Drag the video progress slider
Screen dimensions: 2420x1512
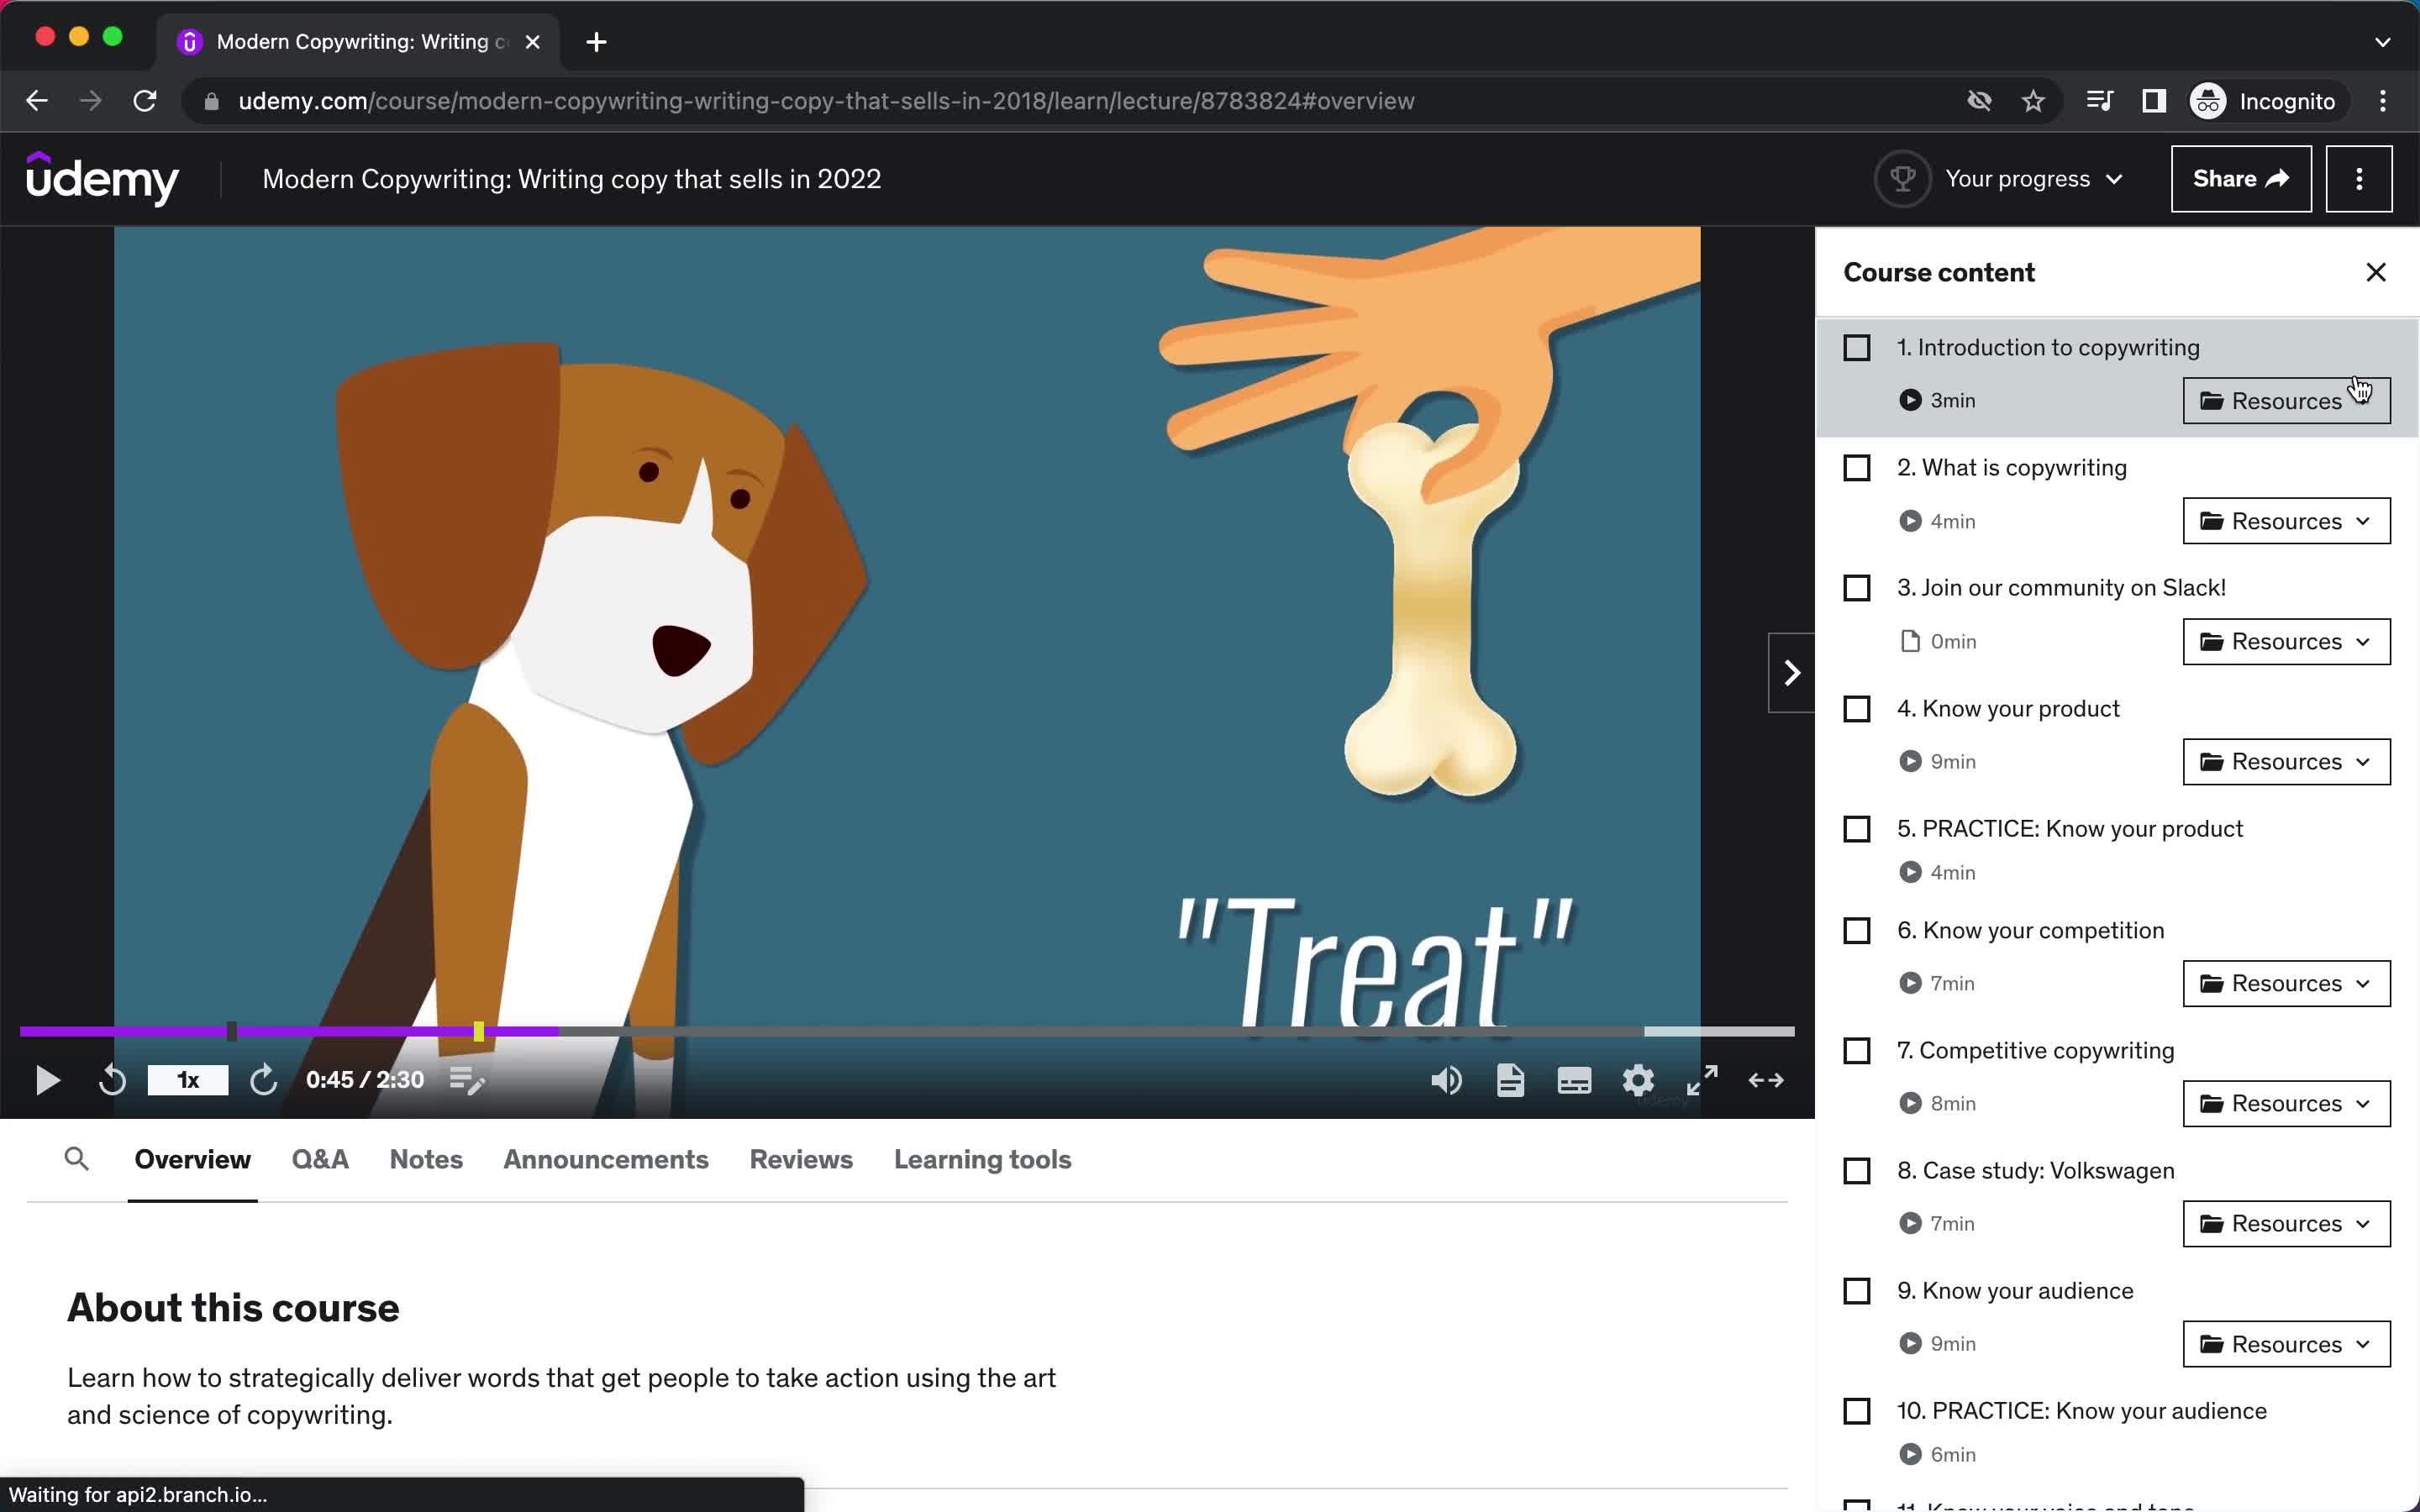(481, 1033)
